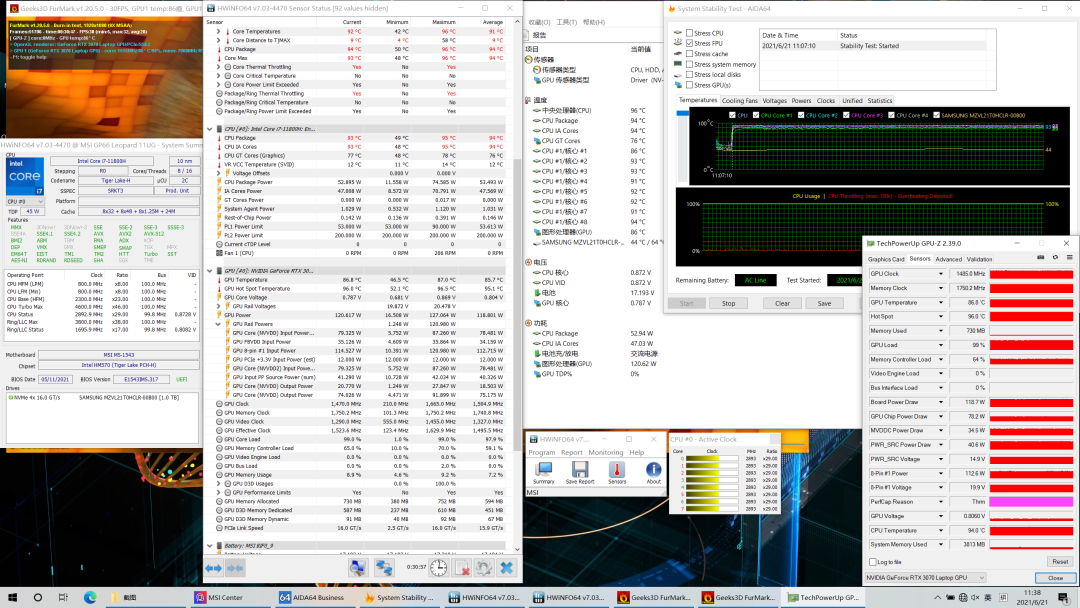
Task: Switch to the Cooling Fans tab
Action: tap(739, 100)
